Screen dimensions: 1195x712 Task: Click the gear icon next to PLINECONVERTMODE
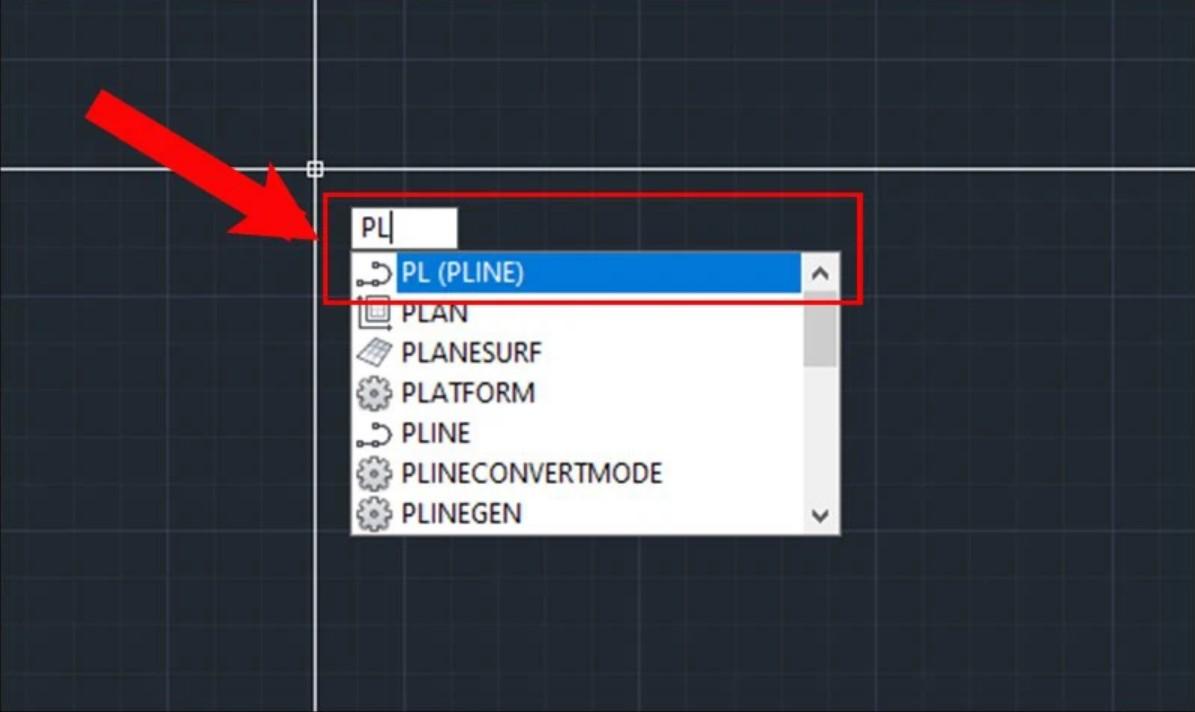373,473
